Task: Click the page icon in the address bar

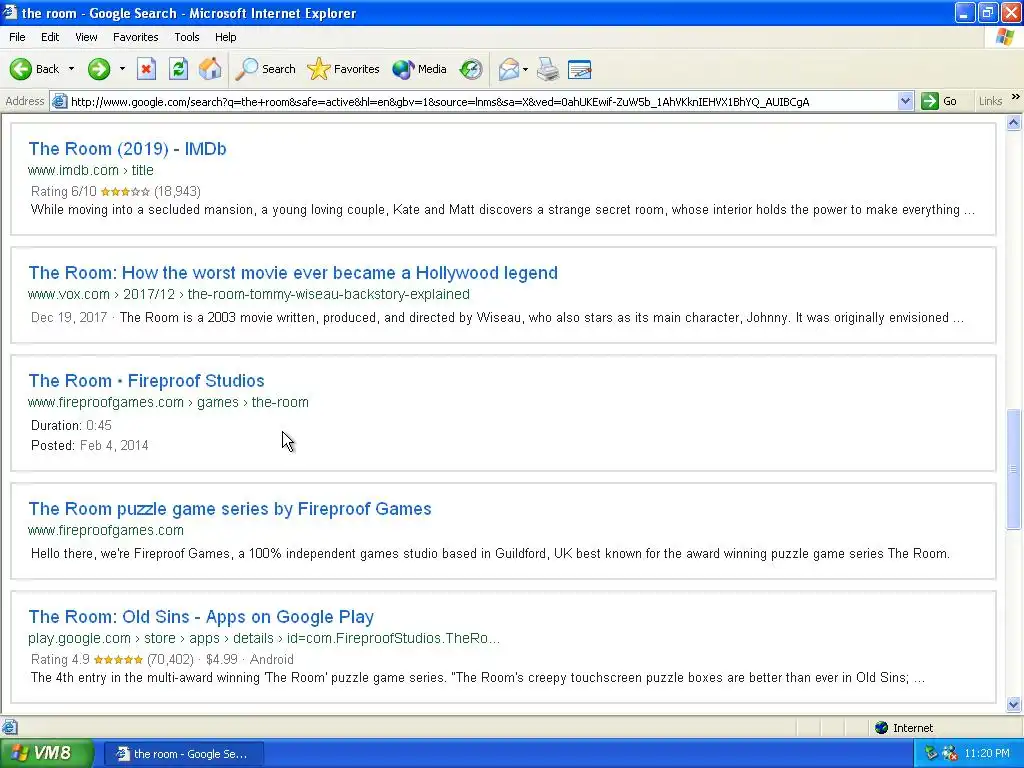Action: (59, 101)
